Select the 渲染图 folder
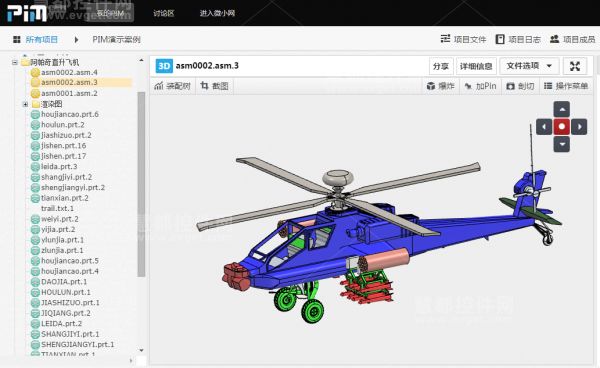This screenshot has width=600, height=368. (x=52, y=104)
